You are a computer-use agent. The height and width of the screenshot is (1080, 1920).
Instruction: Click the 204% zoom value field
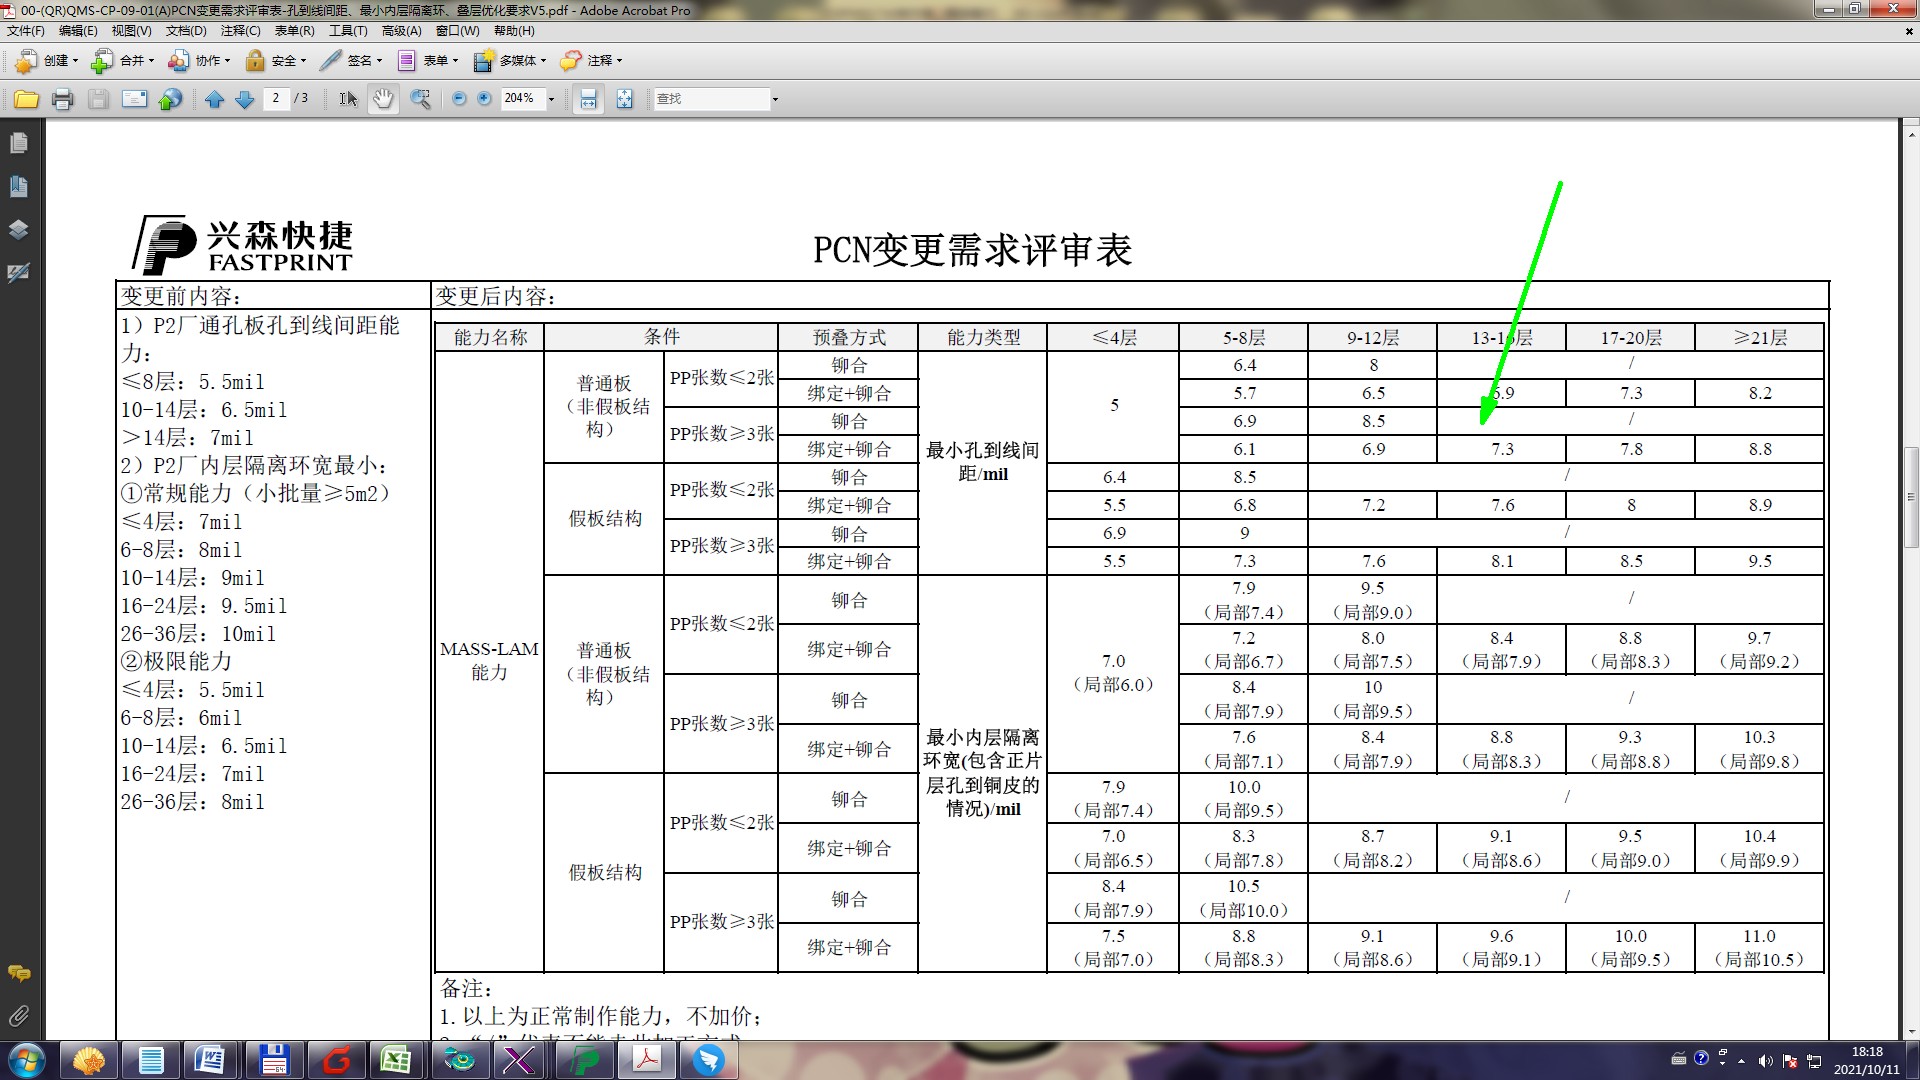[x=522, y=98]
